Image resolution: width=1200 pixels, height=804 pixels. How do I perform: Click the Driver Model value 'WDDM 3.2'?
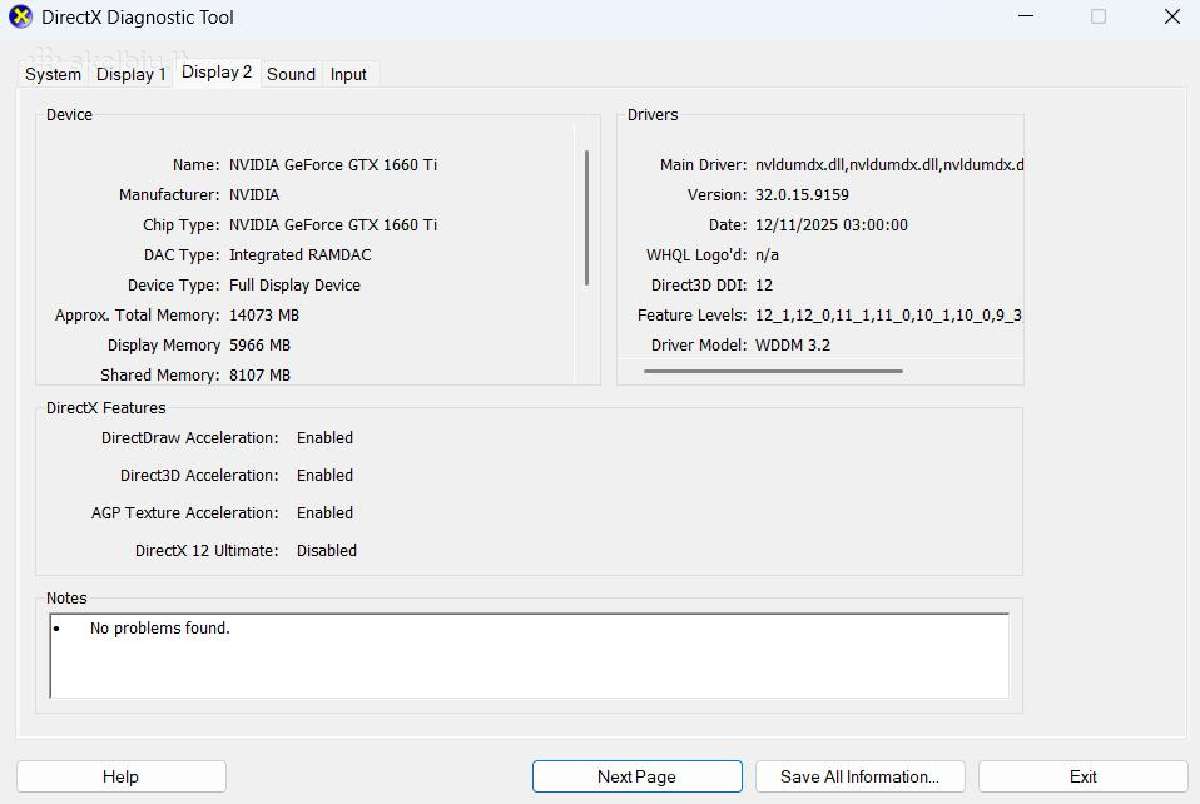coord(793,345)
